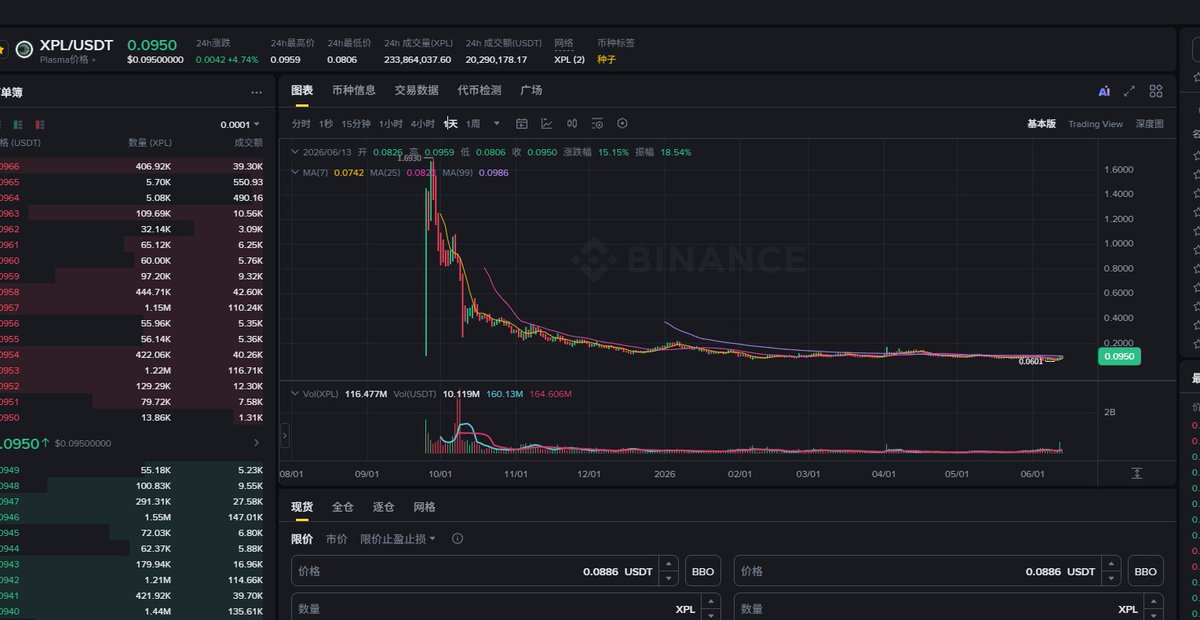Viewport: 1200px width, 620px height.
Task: Select the 全仓 margin tab
Action: point(343,507)
